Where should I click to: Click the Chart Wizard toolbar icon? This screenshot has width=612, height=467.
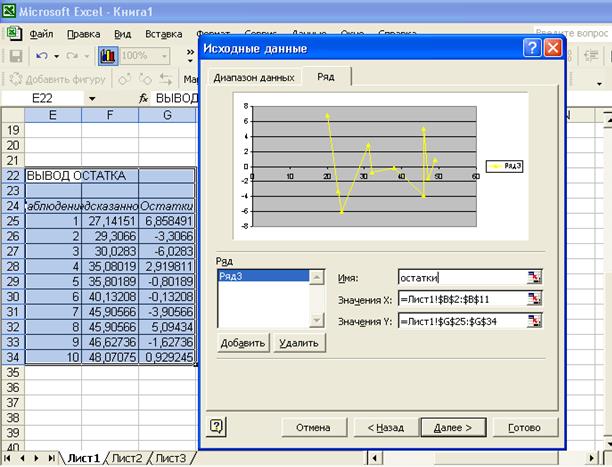110,55
